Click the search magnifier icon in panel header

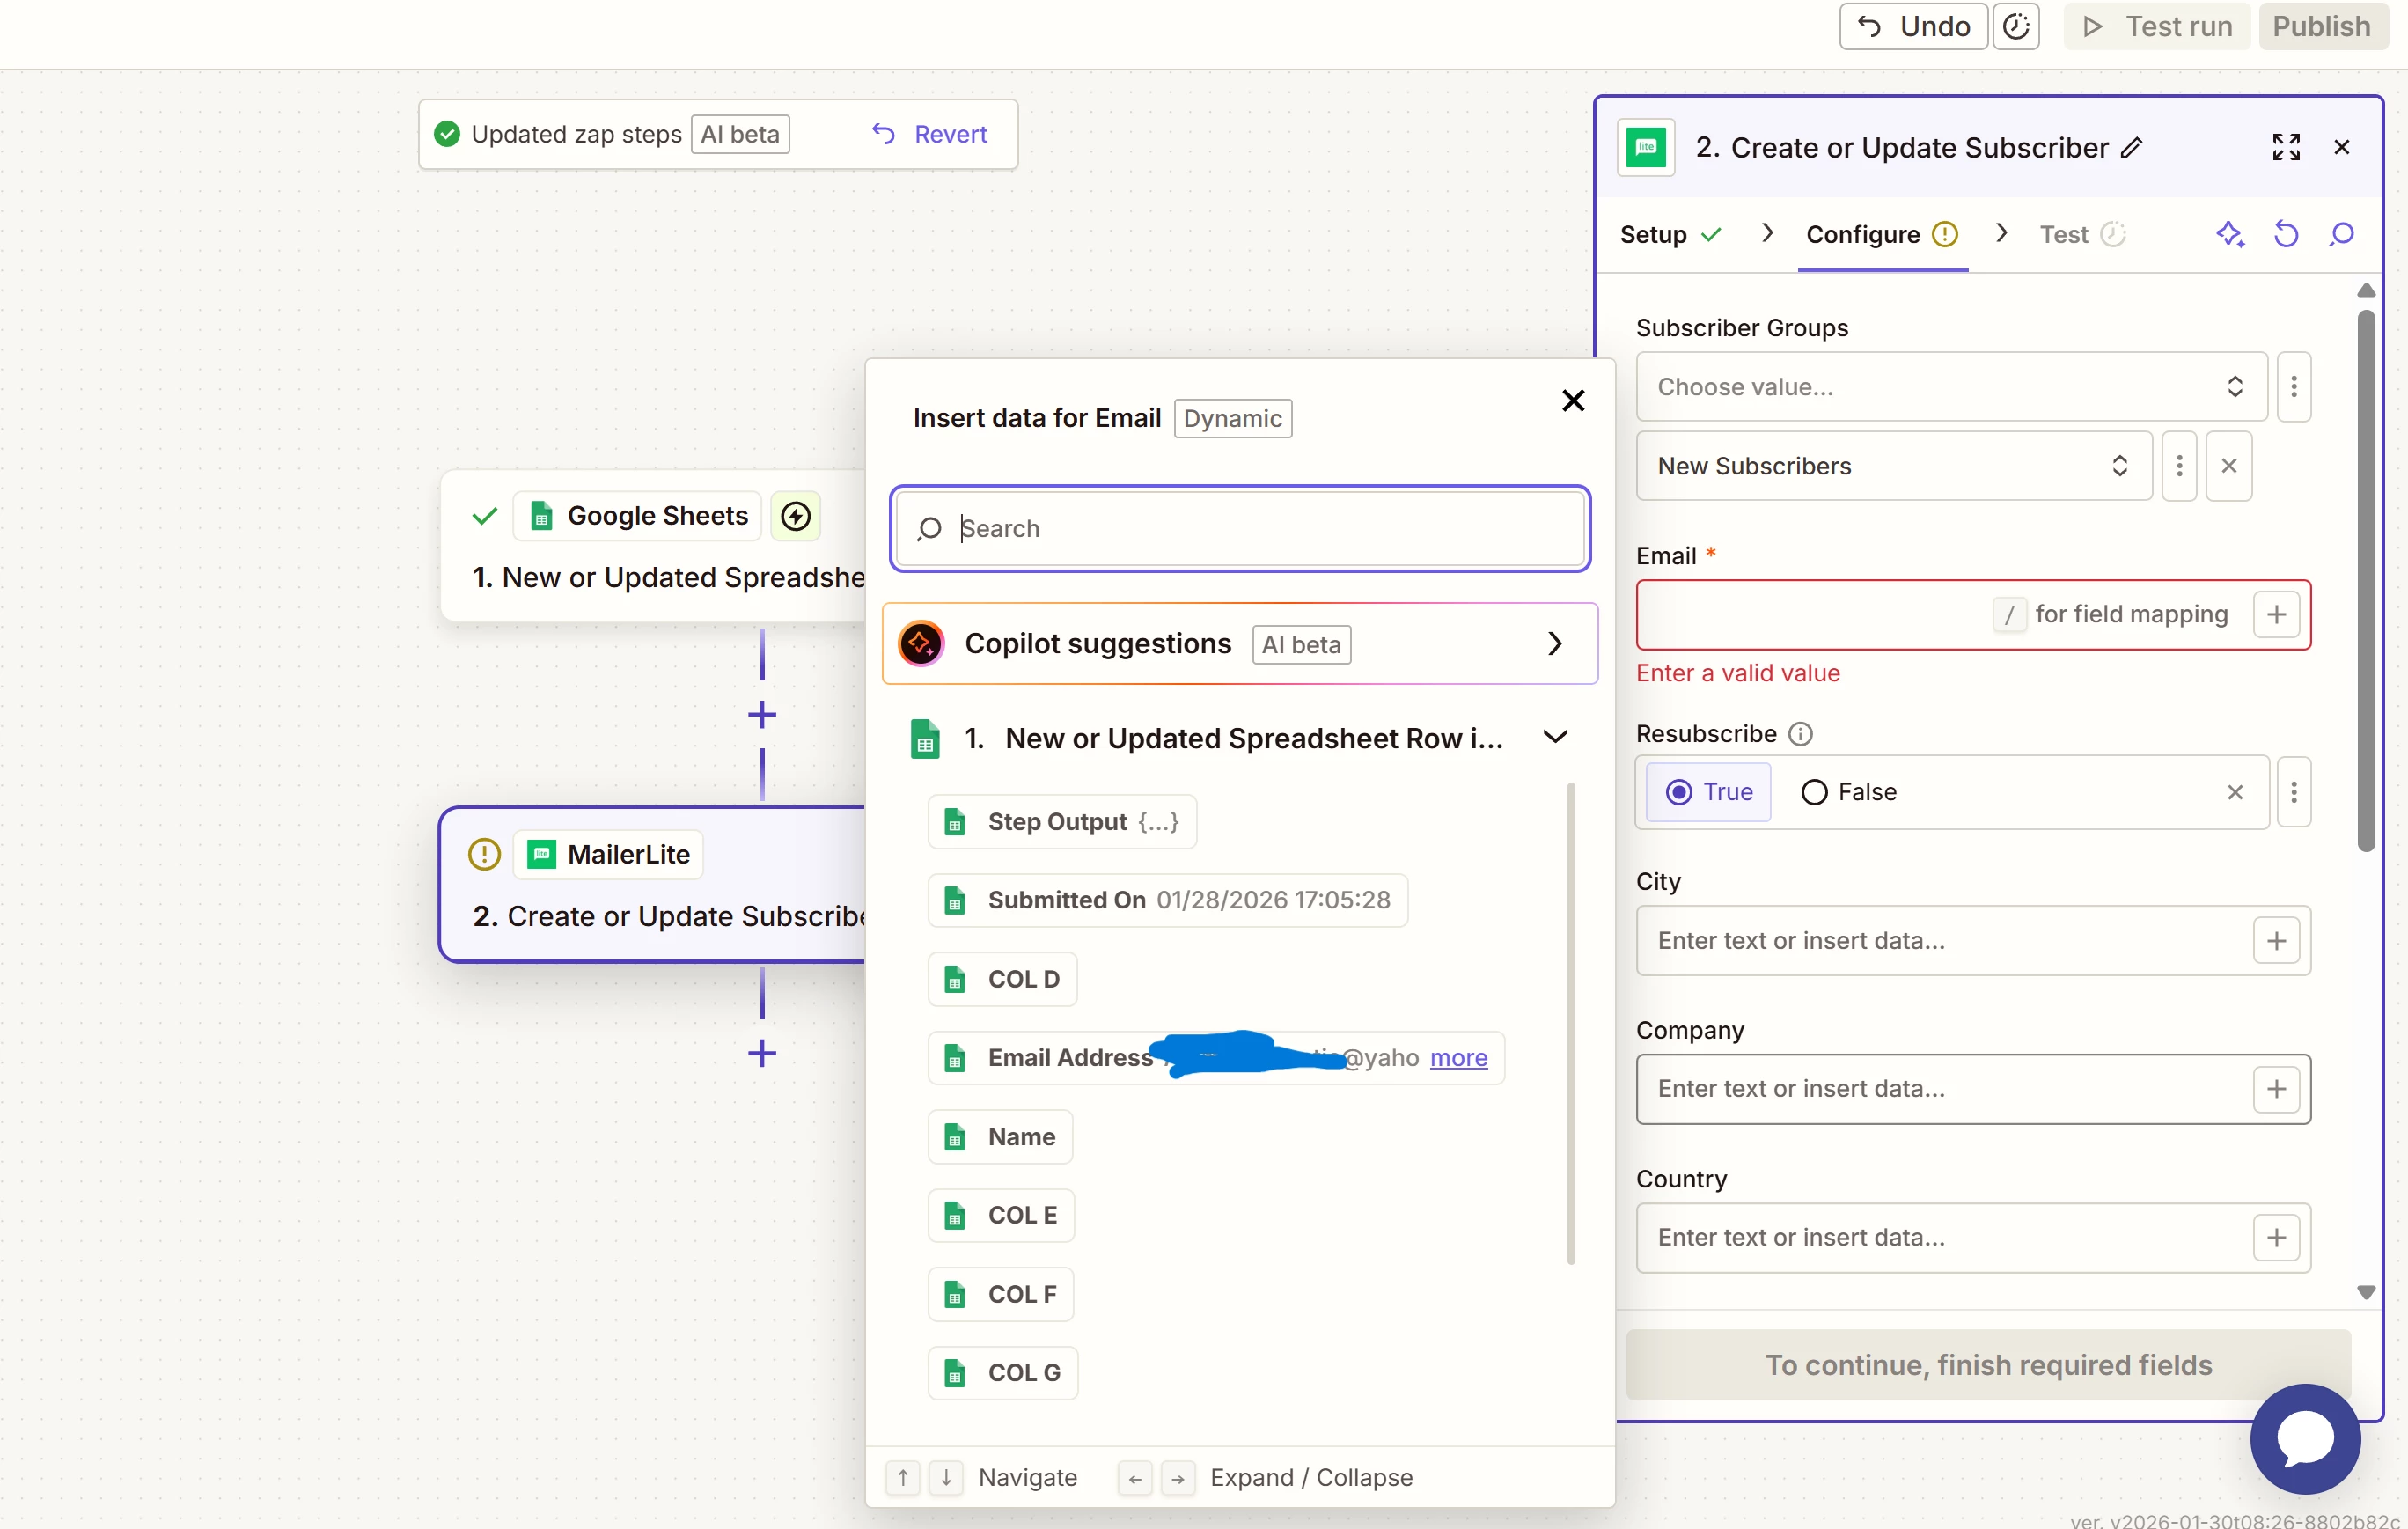tap(2342, 234)
